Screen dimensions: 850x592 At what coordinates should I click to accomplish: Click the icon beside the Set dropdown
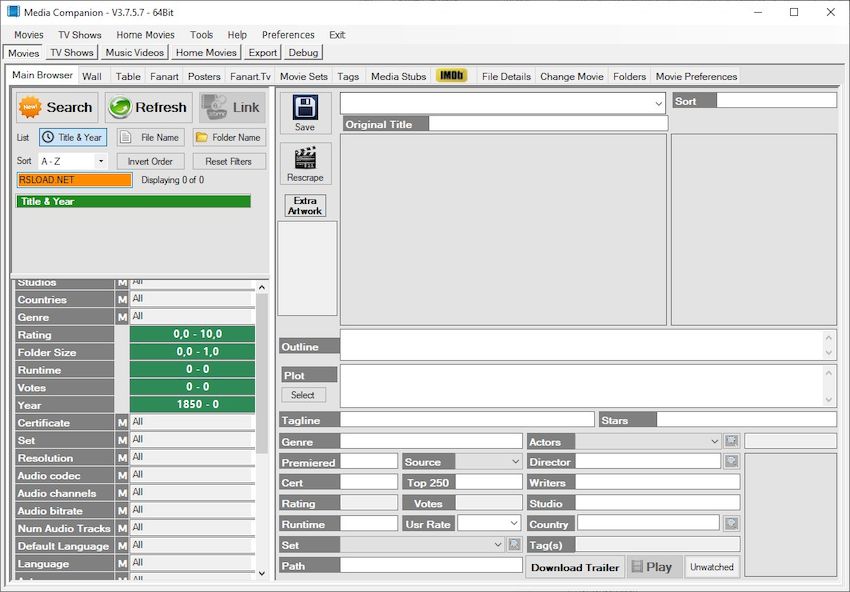[x=514, y=545]
